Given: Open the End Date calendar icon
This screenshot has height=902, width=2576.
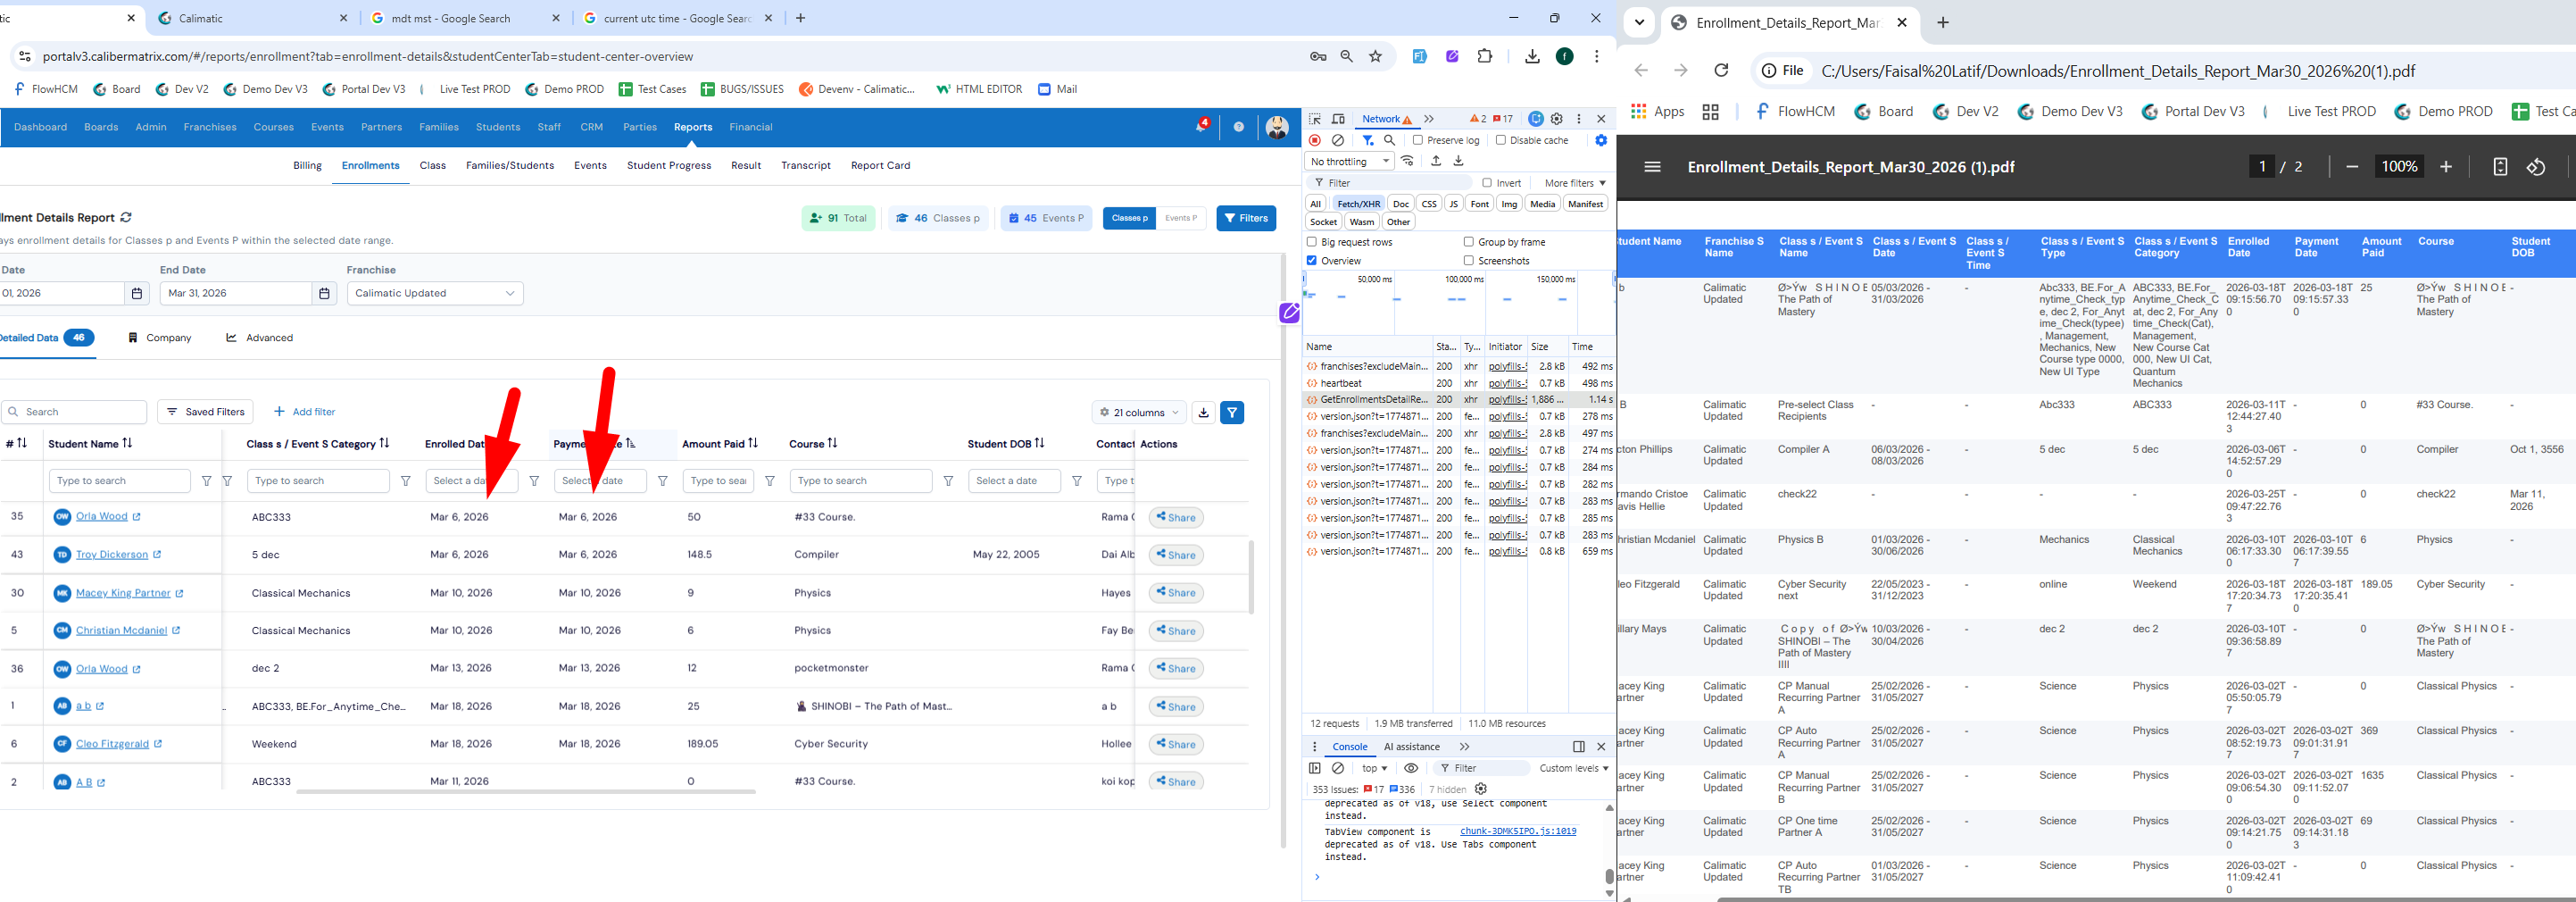Looking at the screenshot, I should pos(324,294).
